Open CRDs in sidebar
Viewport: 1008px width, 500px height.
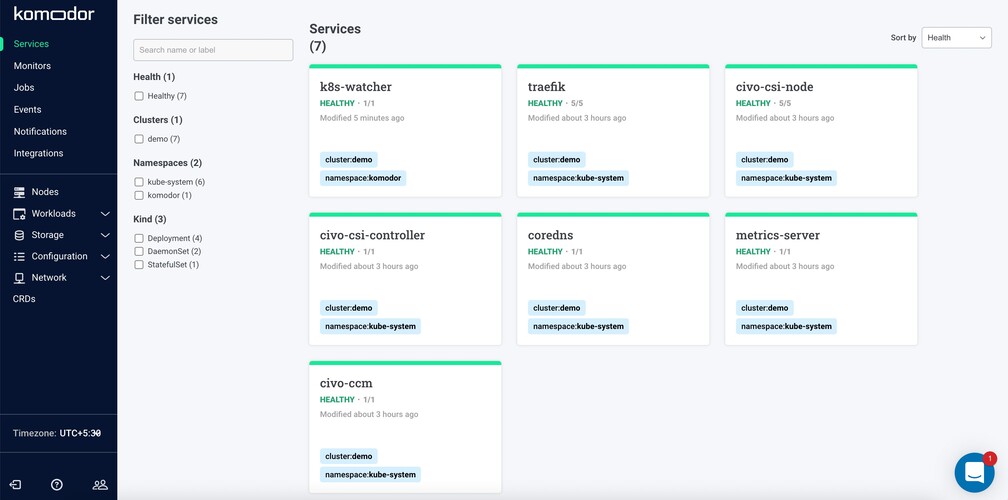pos(24,299)
